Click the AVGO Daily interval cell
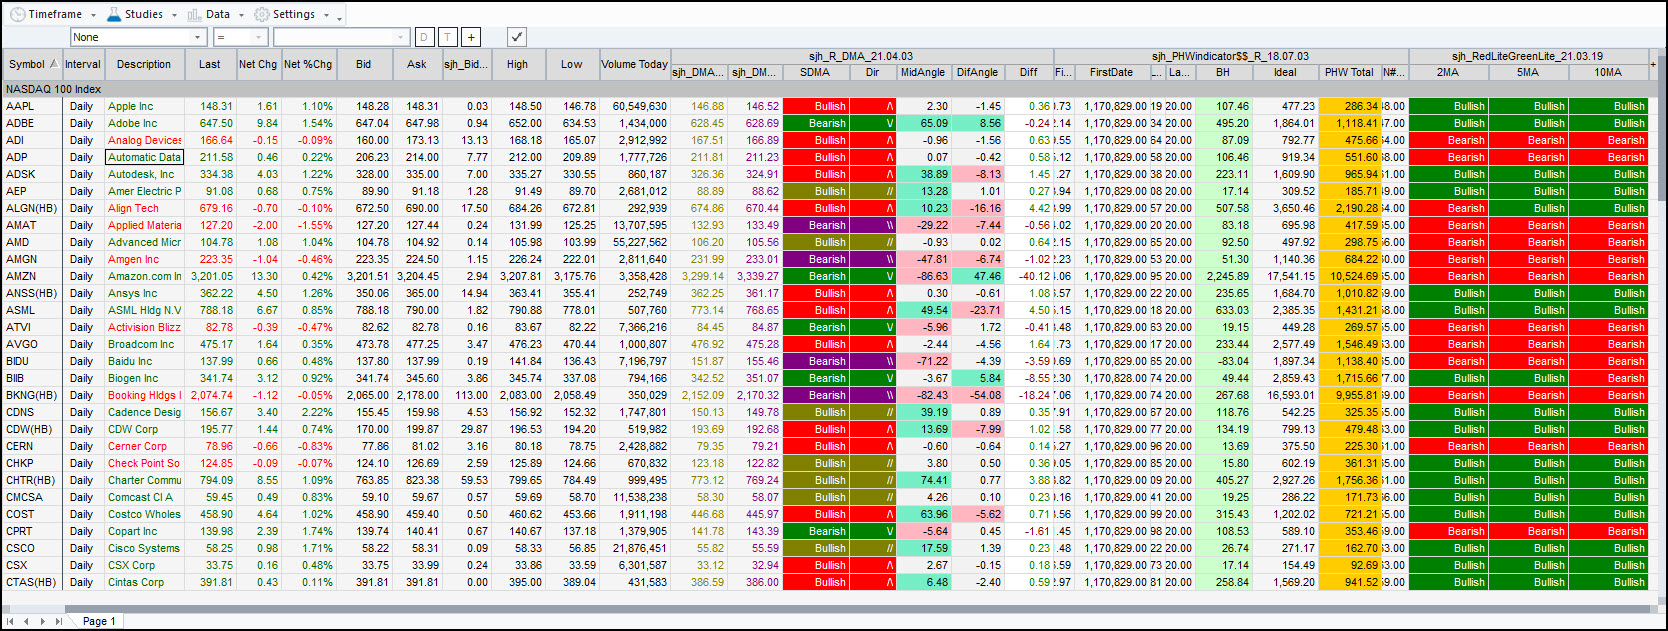This screenshot has height=631, width=1668. [82, 344]
